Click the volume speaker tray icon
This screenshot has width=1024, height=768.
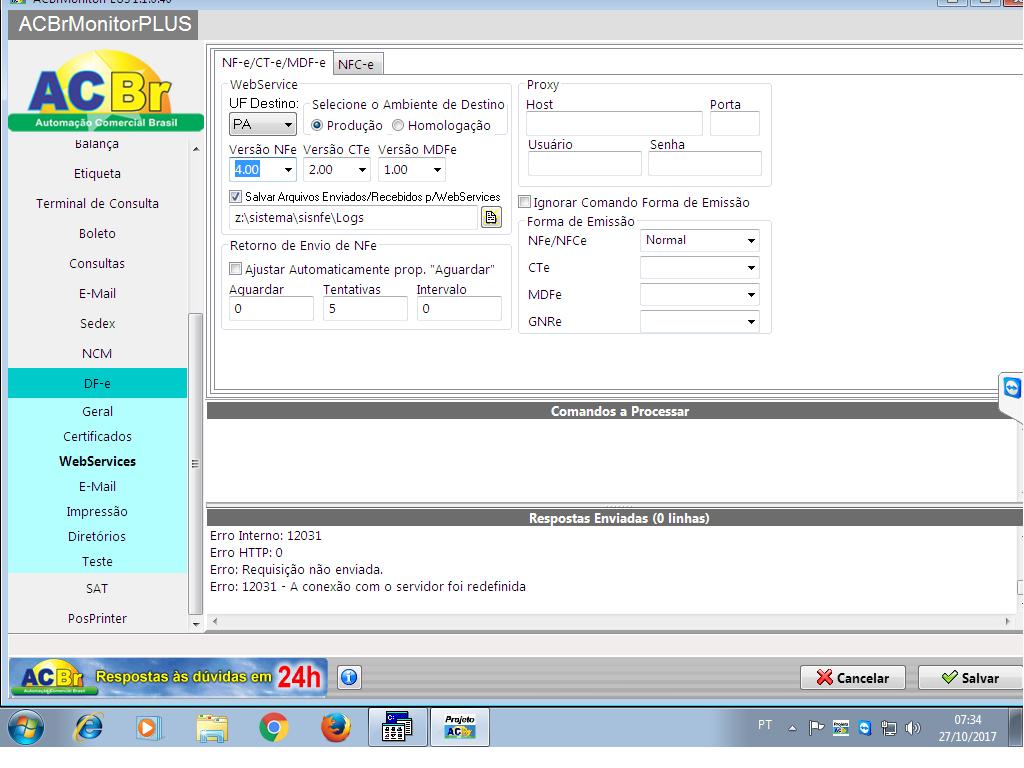(913, 727)
